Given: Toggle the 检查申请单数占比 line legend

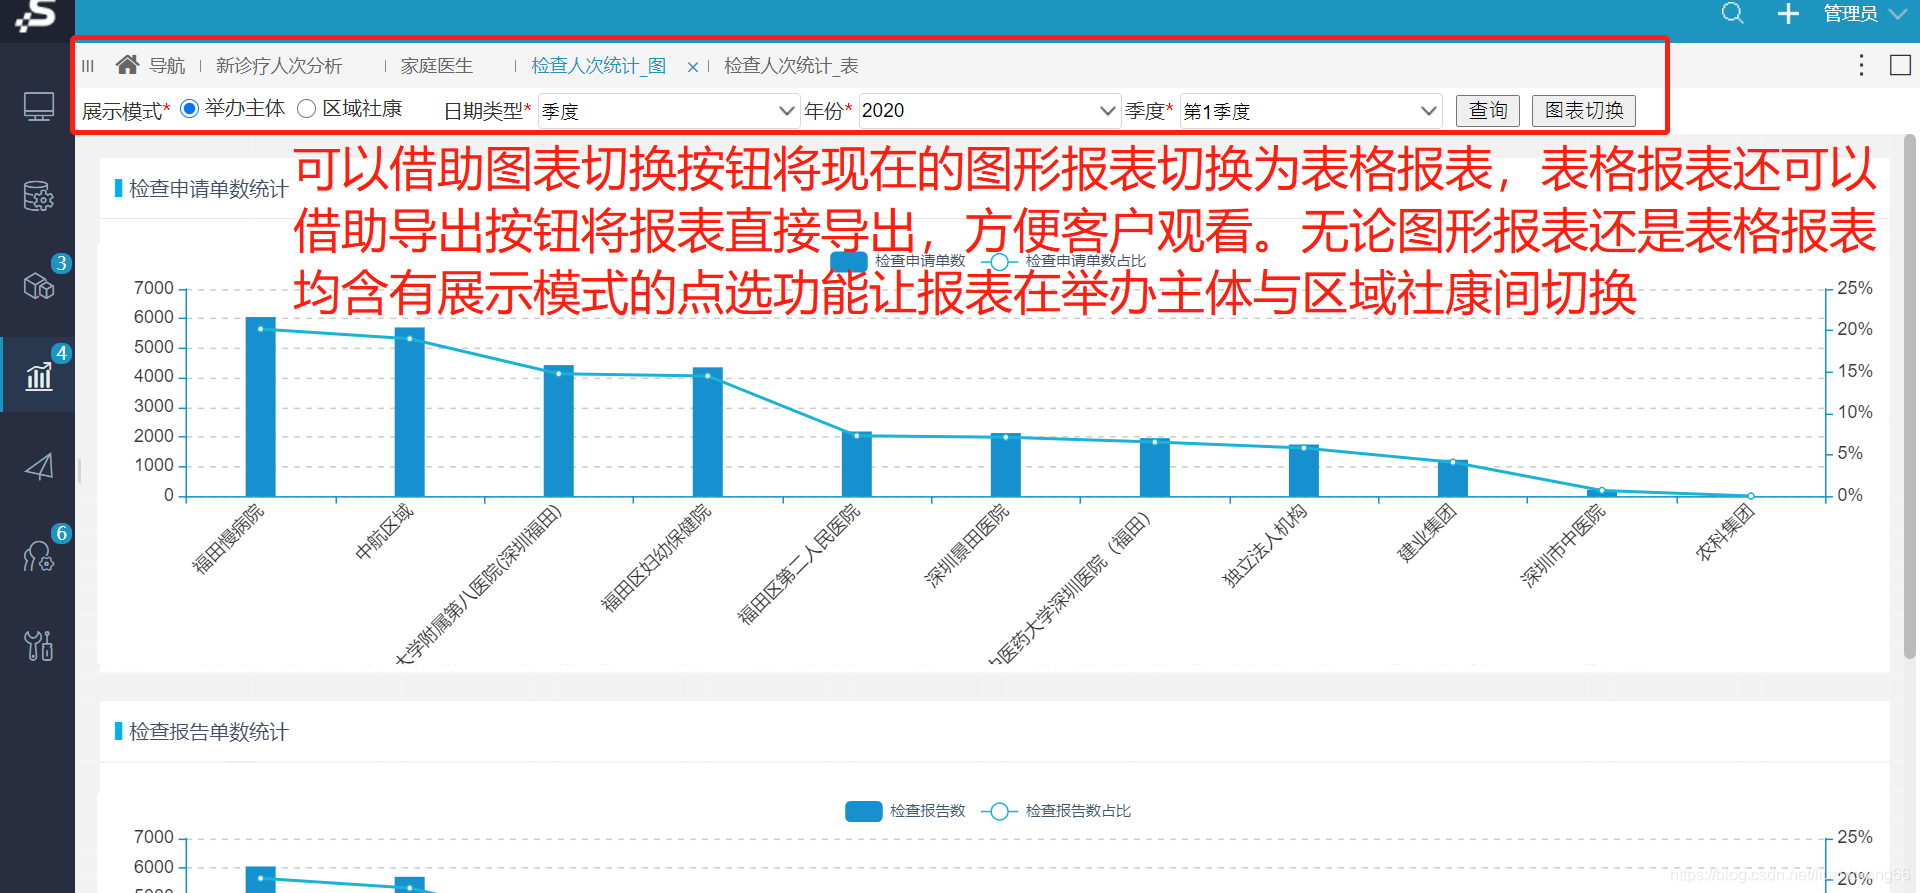Looking at the screenshot, I should [1064, 261].
